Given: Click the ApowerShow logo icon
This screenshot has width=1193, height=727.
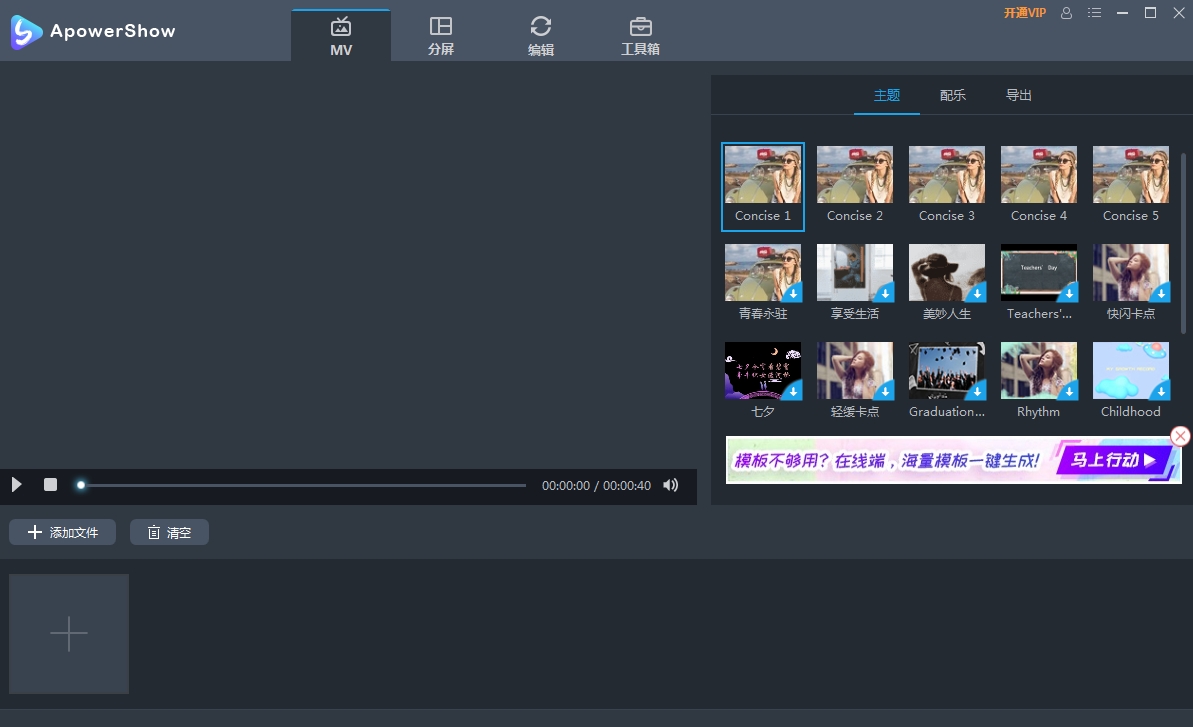Looking at the screenshot, I should [26, 31].
